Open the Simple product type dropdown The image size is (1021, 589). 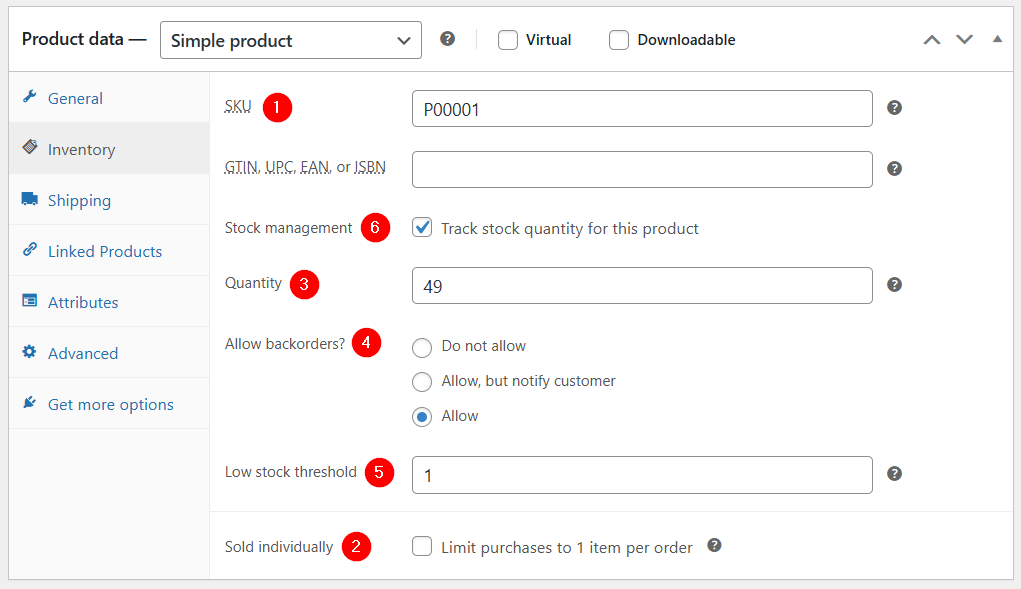point(290,40)
